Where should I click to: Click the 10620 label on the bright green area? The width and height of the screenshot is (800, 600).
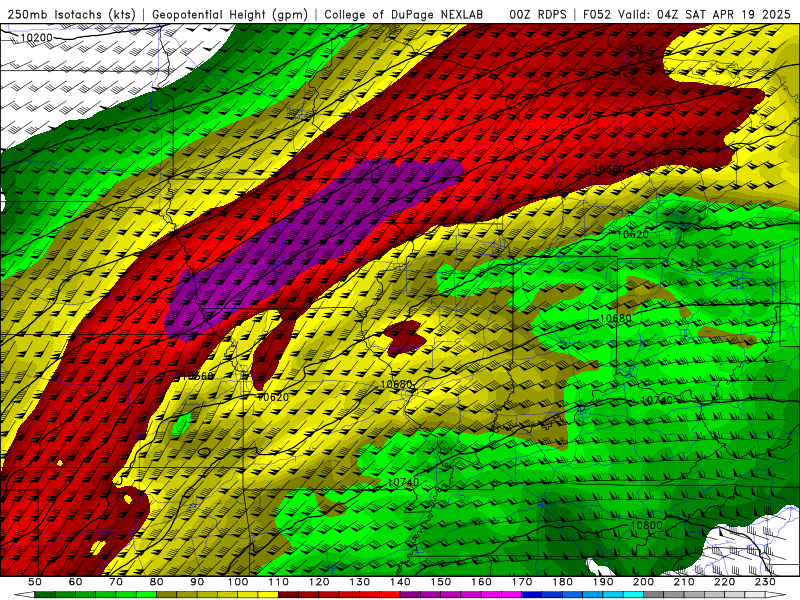tap(633, 234)
